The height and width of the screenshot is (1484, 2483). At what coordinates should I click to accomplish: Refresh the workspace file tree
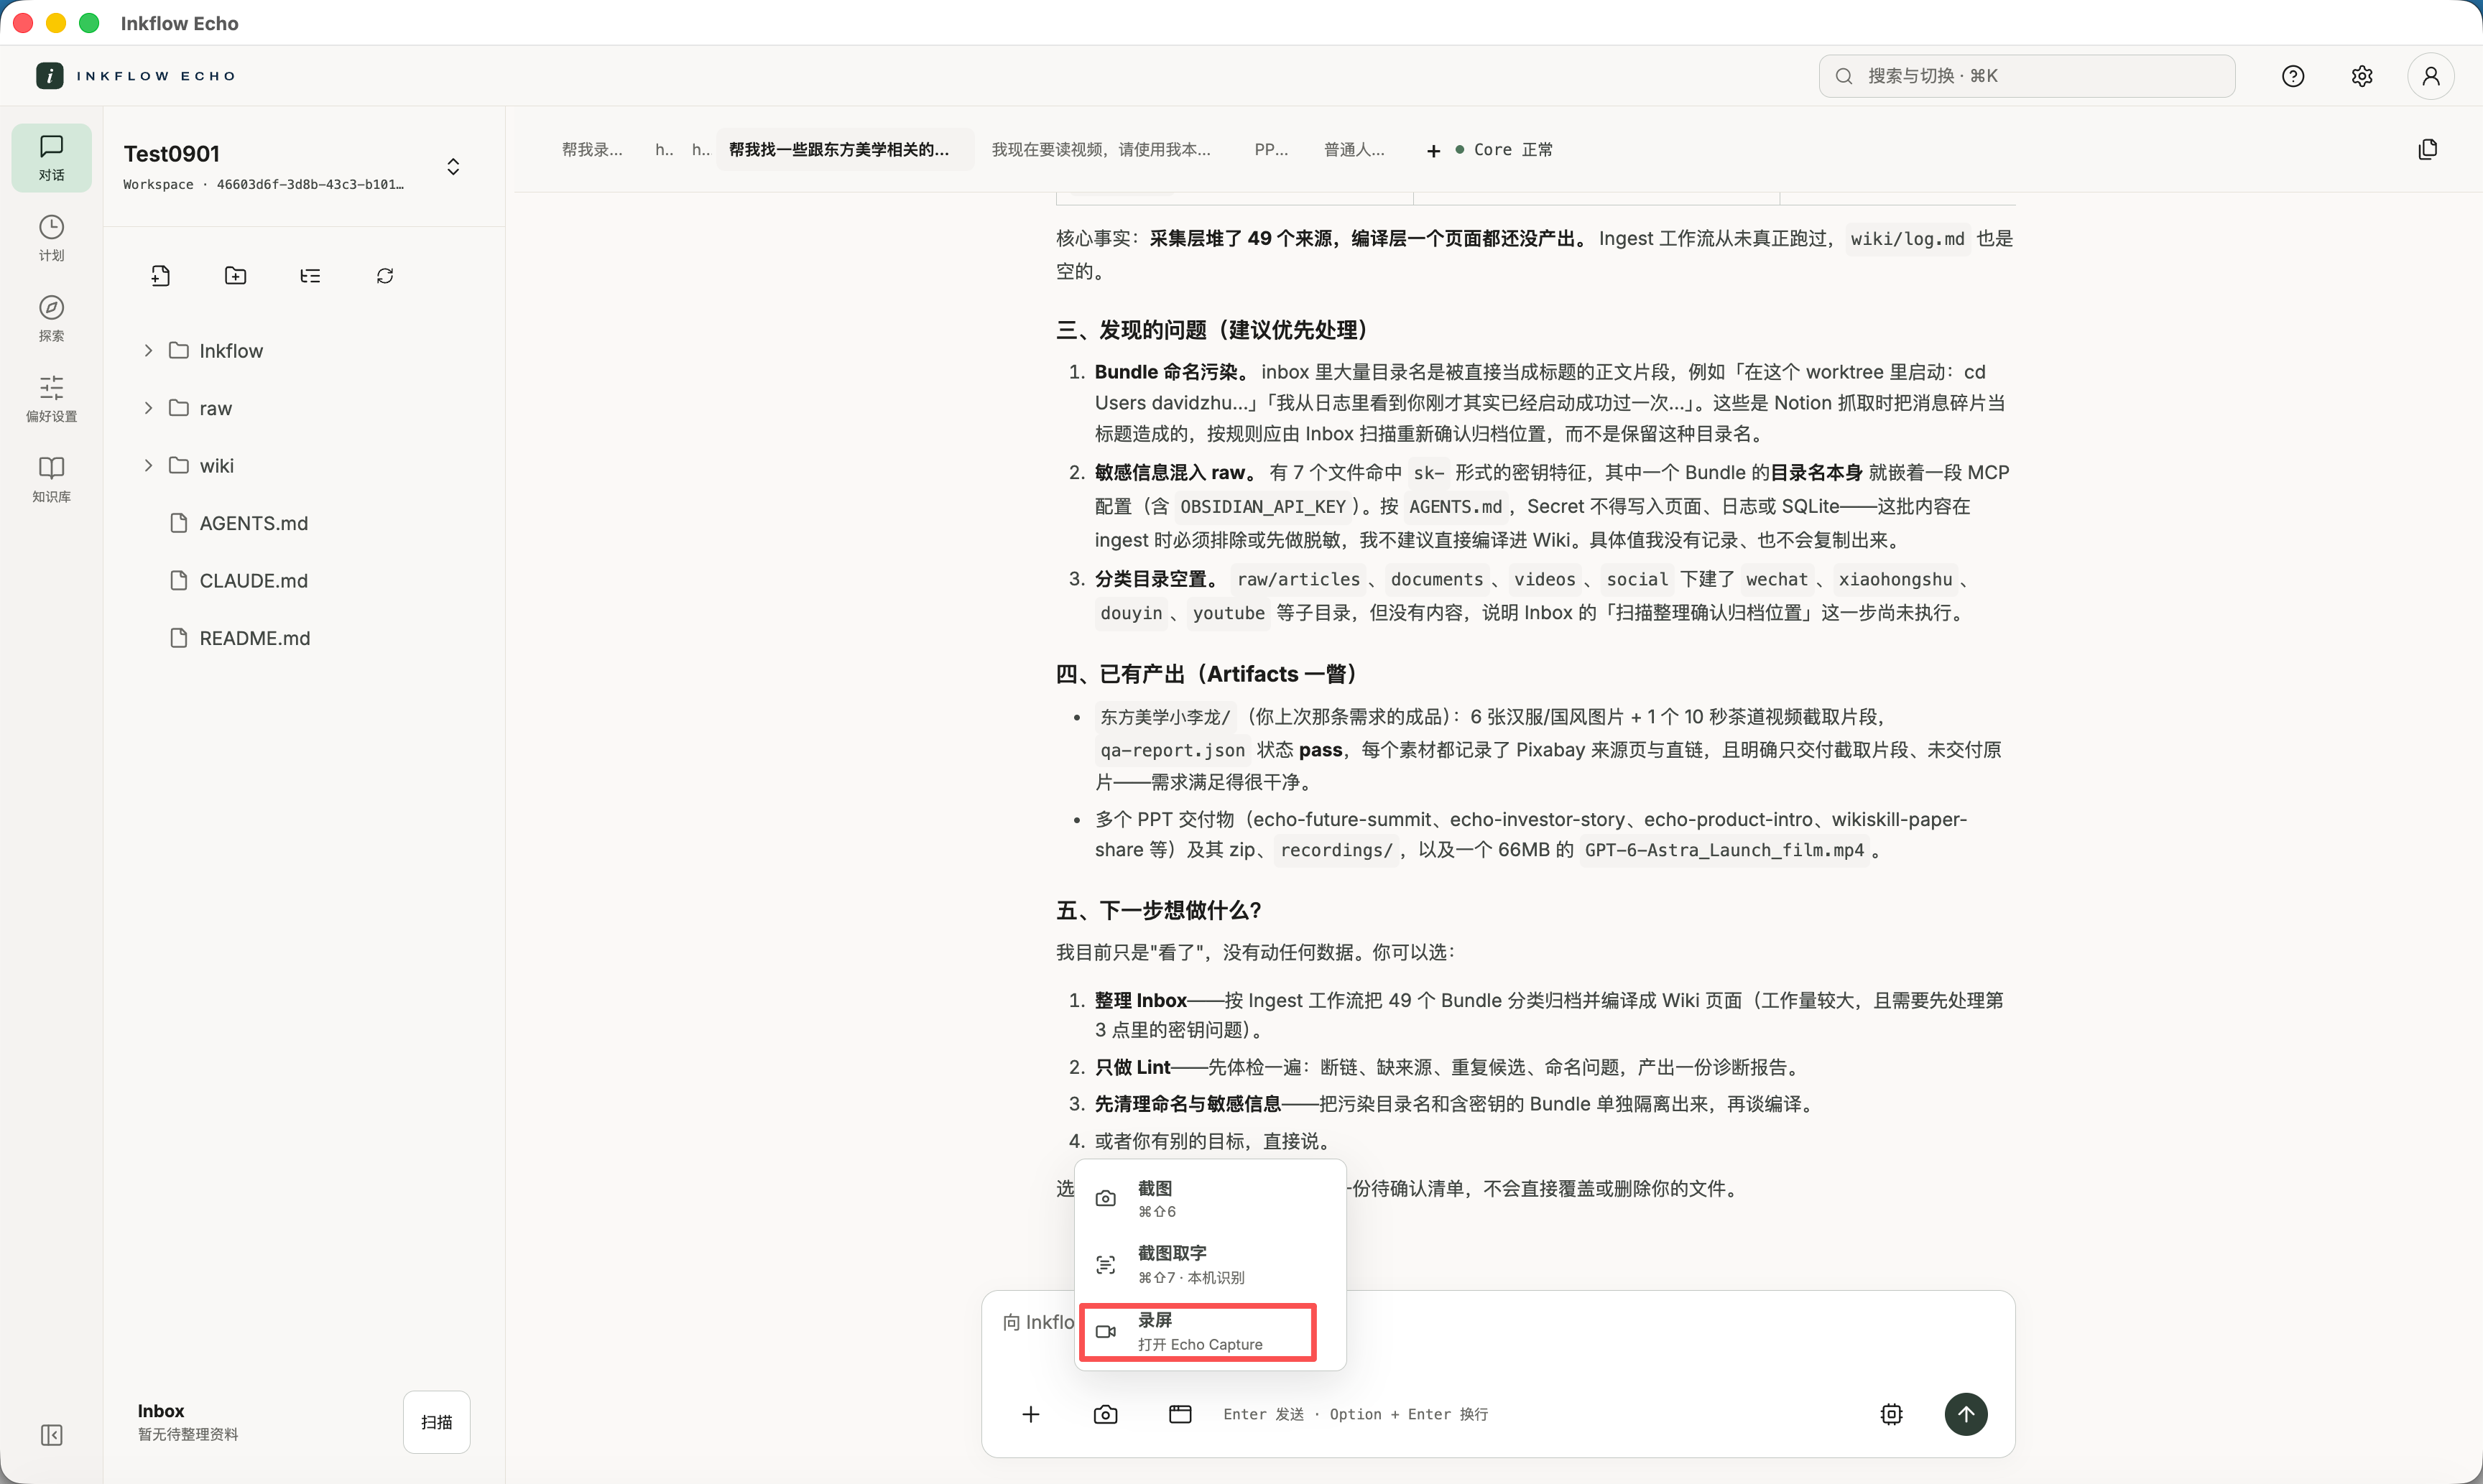[385, 276]
